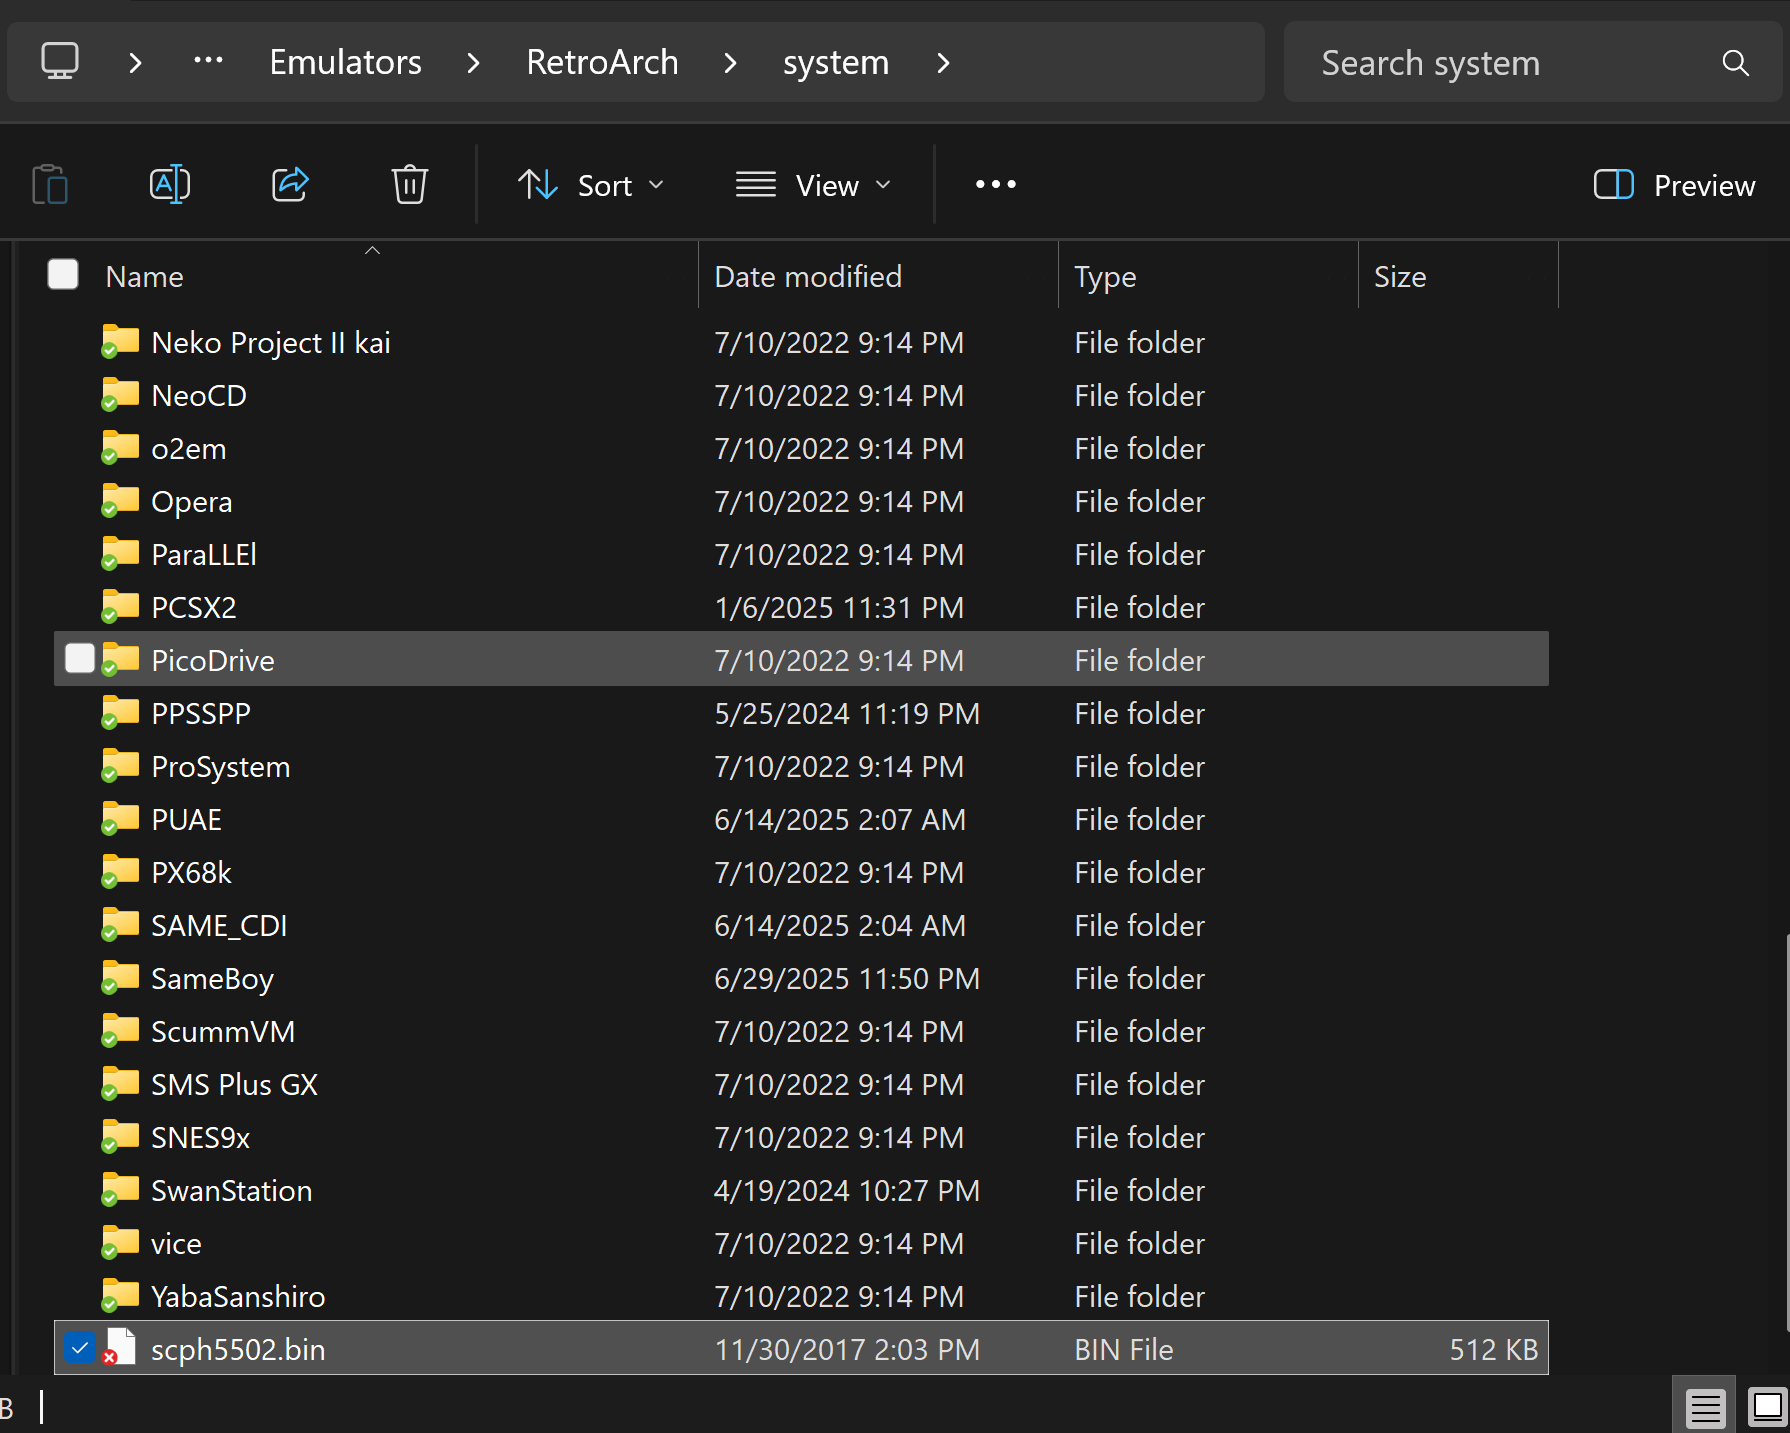Click SAME_CDI date 6/14/2025 2:04 AM
This screenshot has width=1790, height=1433.
(840, 925)
